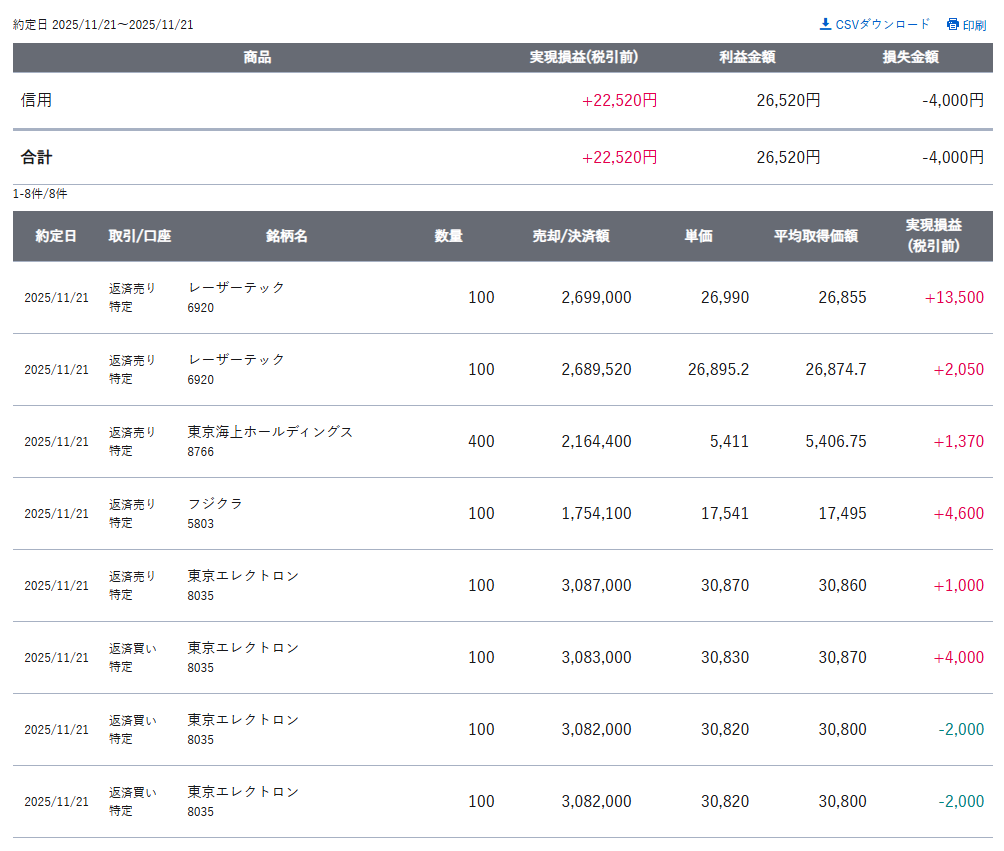Select the 約定日 column header
Viewport: 1004px width, 851px height.
click(x=56, y=237)
